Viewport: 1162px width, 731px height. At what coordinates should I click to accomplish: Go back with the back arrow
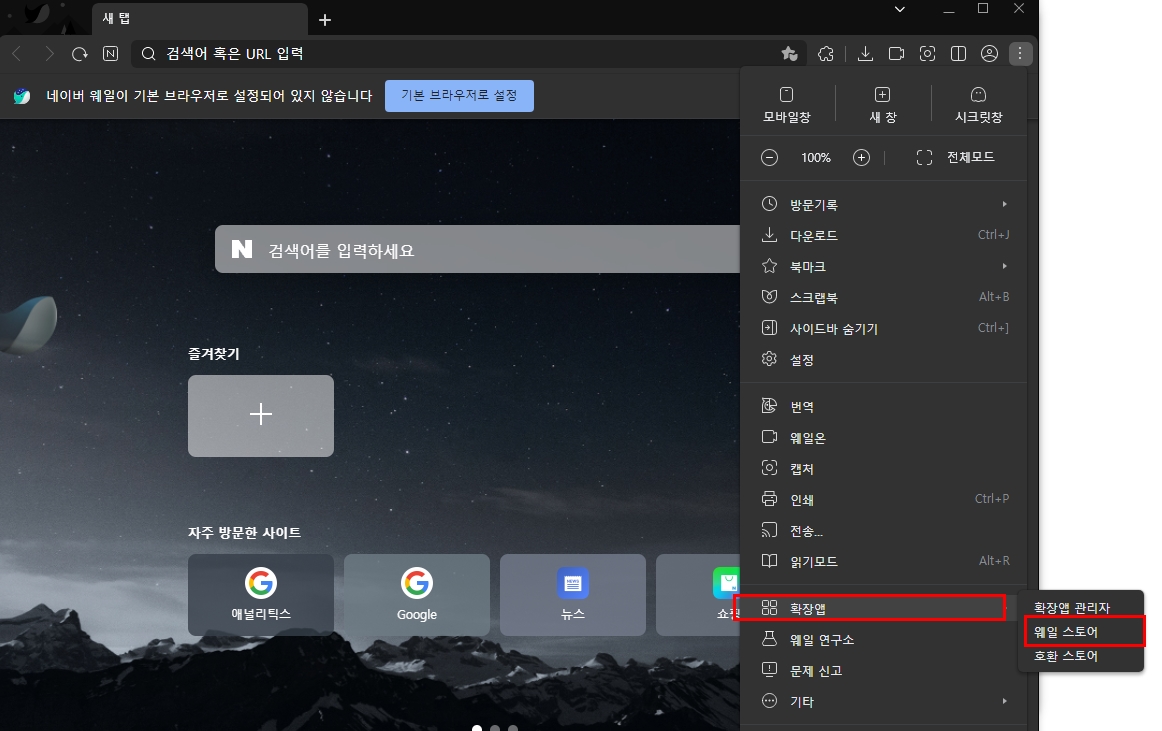click(17, 53)
